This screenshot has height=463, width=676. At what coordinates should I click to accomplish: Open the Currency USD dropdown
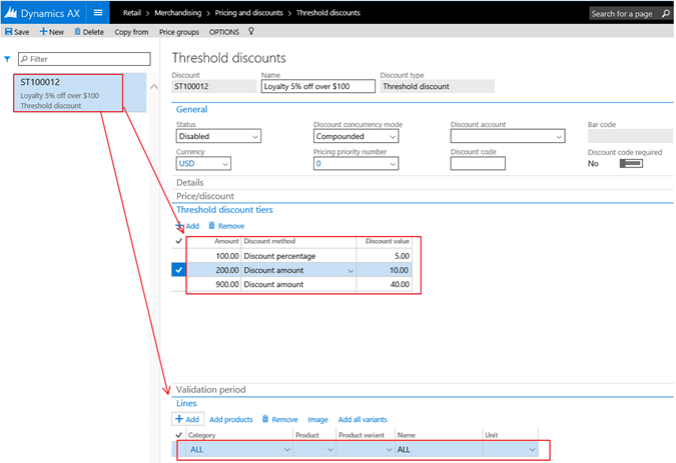click(203, 163)
